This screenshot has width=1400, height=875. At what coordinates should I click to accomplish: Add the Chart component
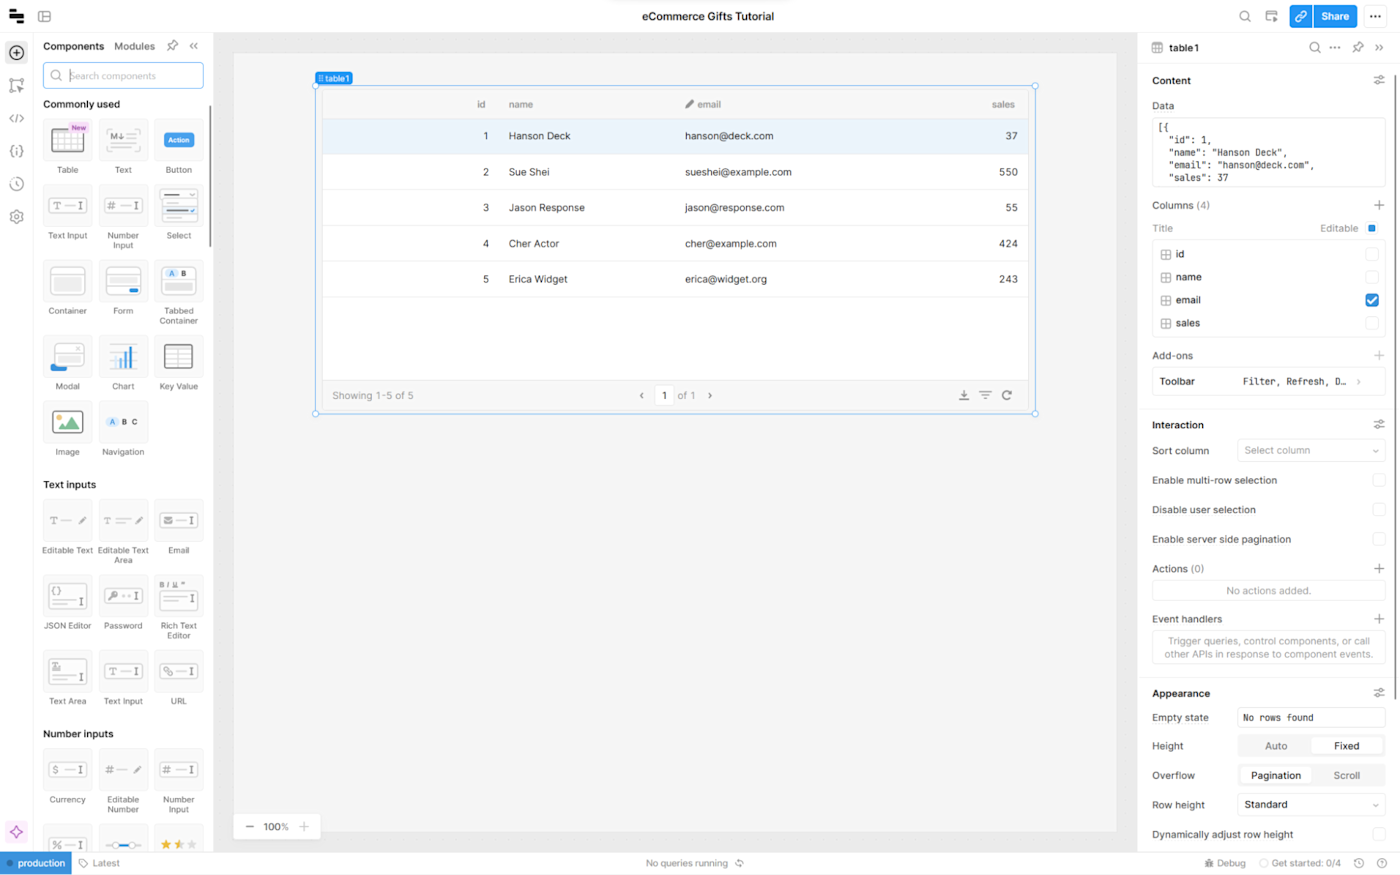(123, 363)
